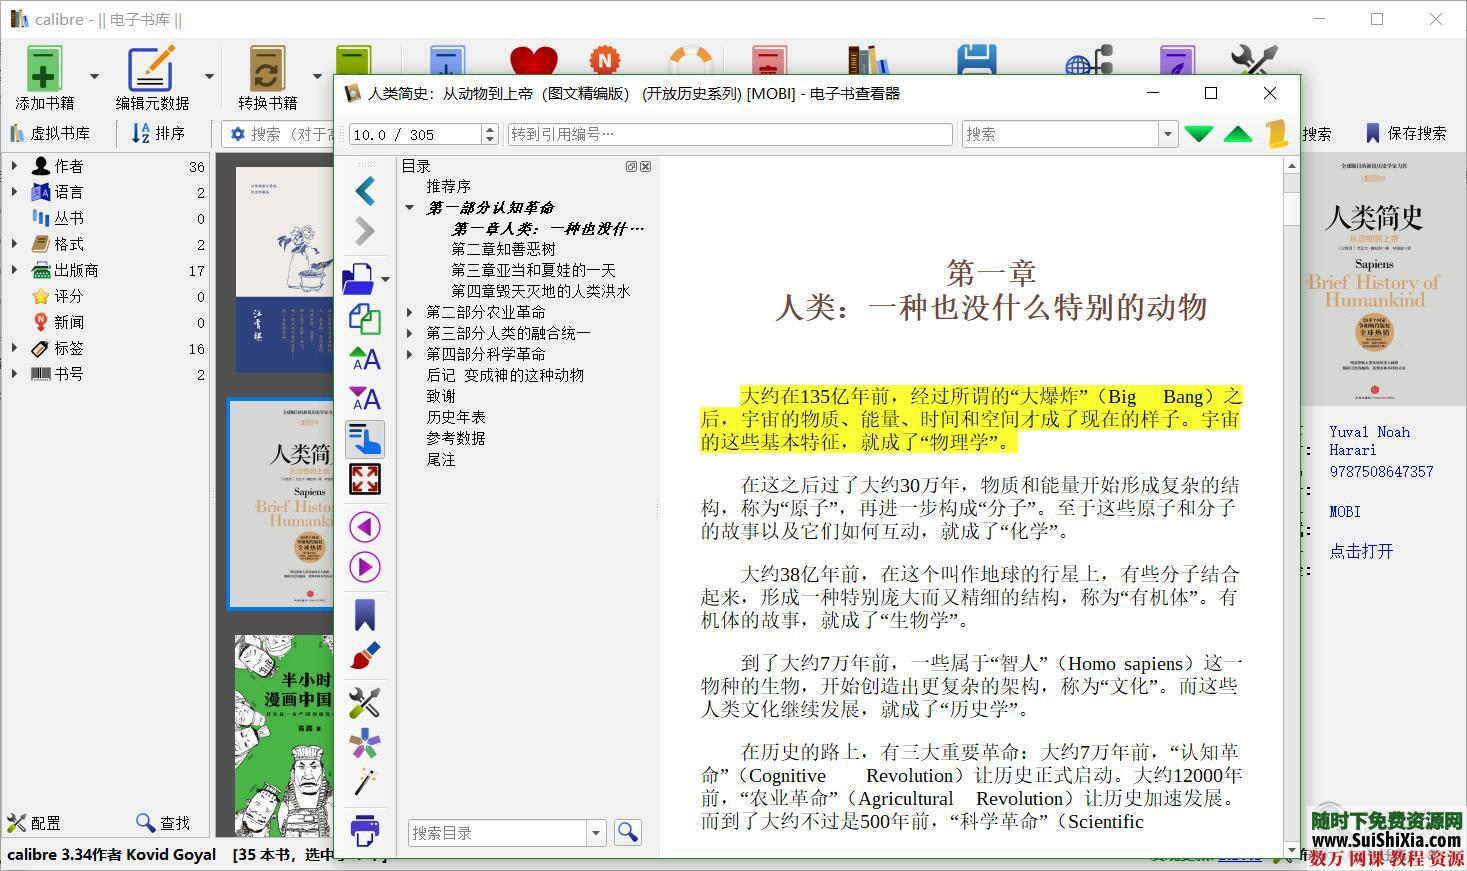Click the 点击打开 link in details

[1361, 551]
